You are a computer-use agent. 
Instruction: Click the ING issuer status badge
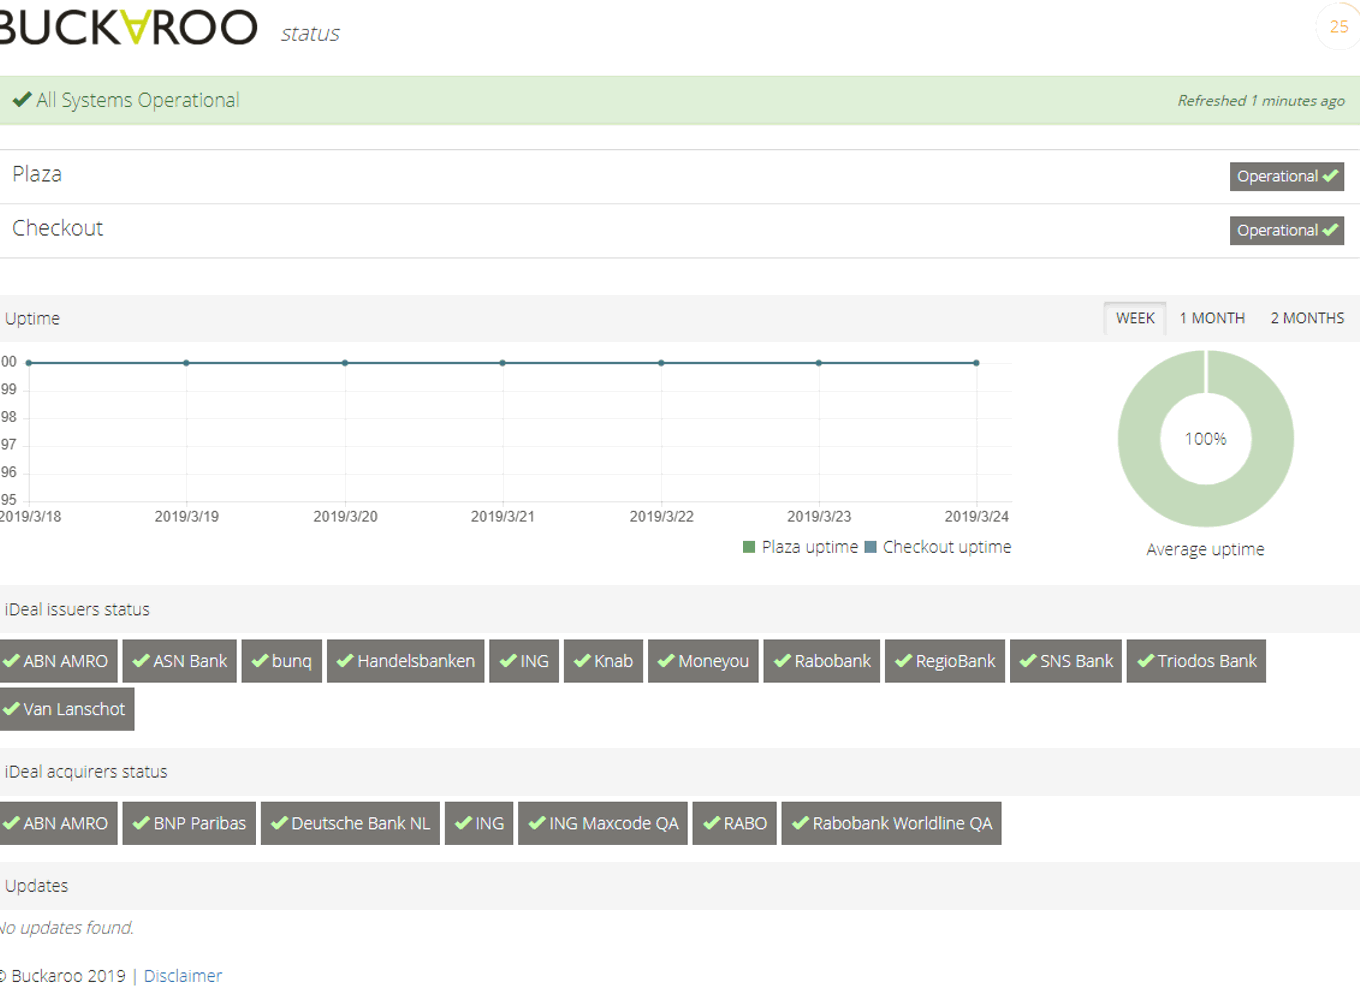click(x=524, y=661)
